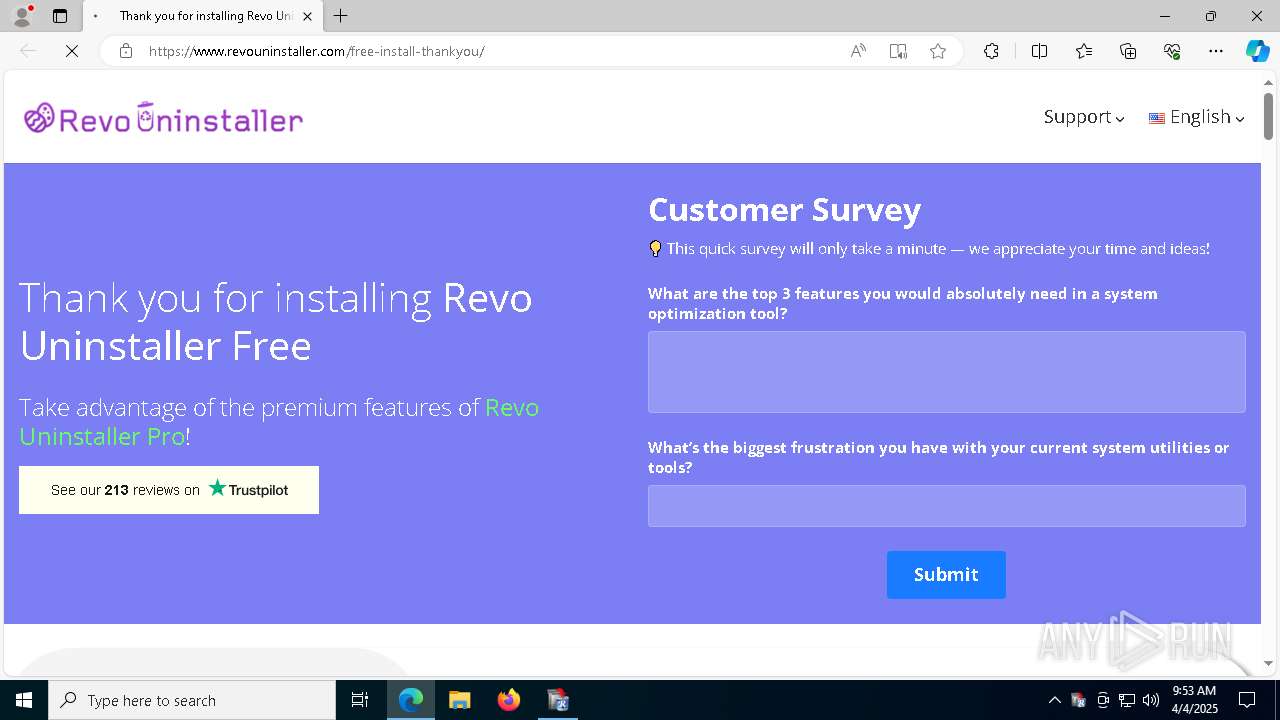Minimize the Edge browser window

coord(1165,16)
